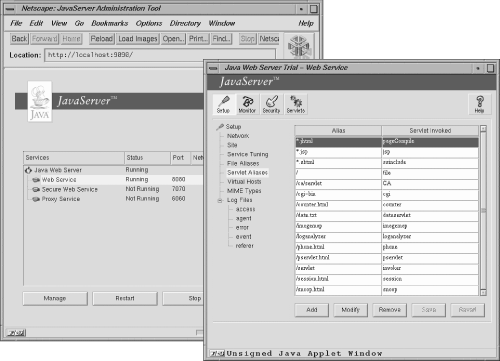
Task: Select the access log tree item
Action: [245, 209]
